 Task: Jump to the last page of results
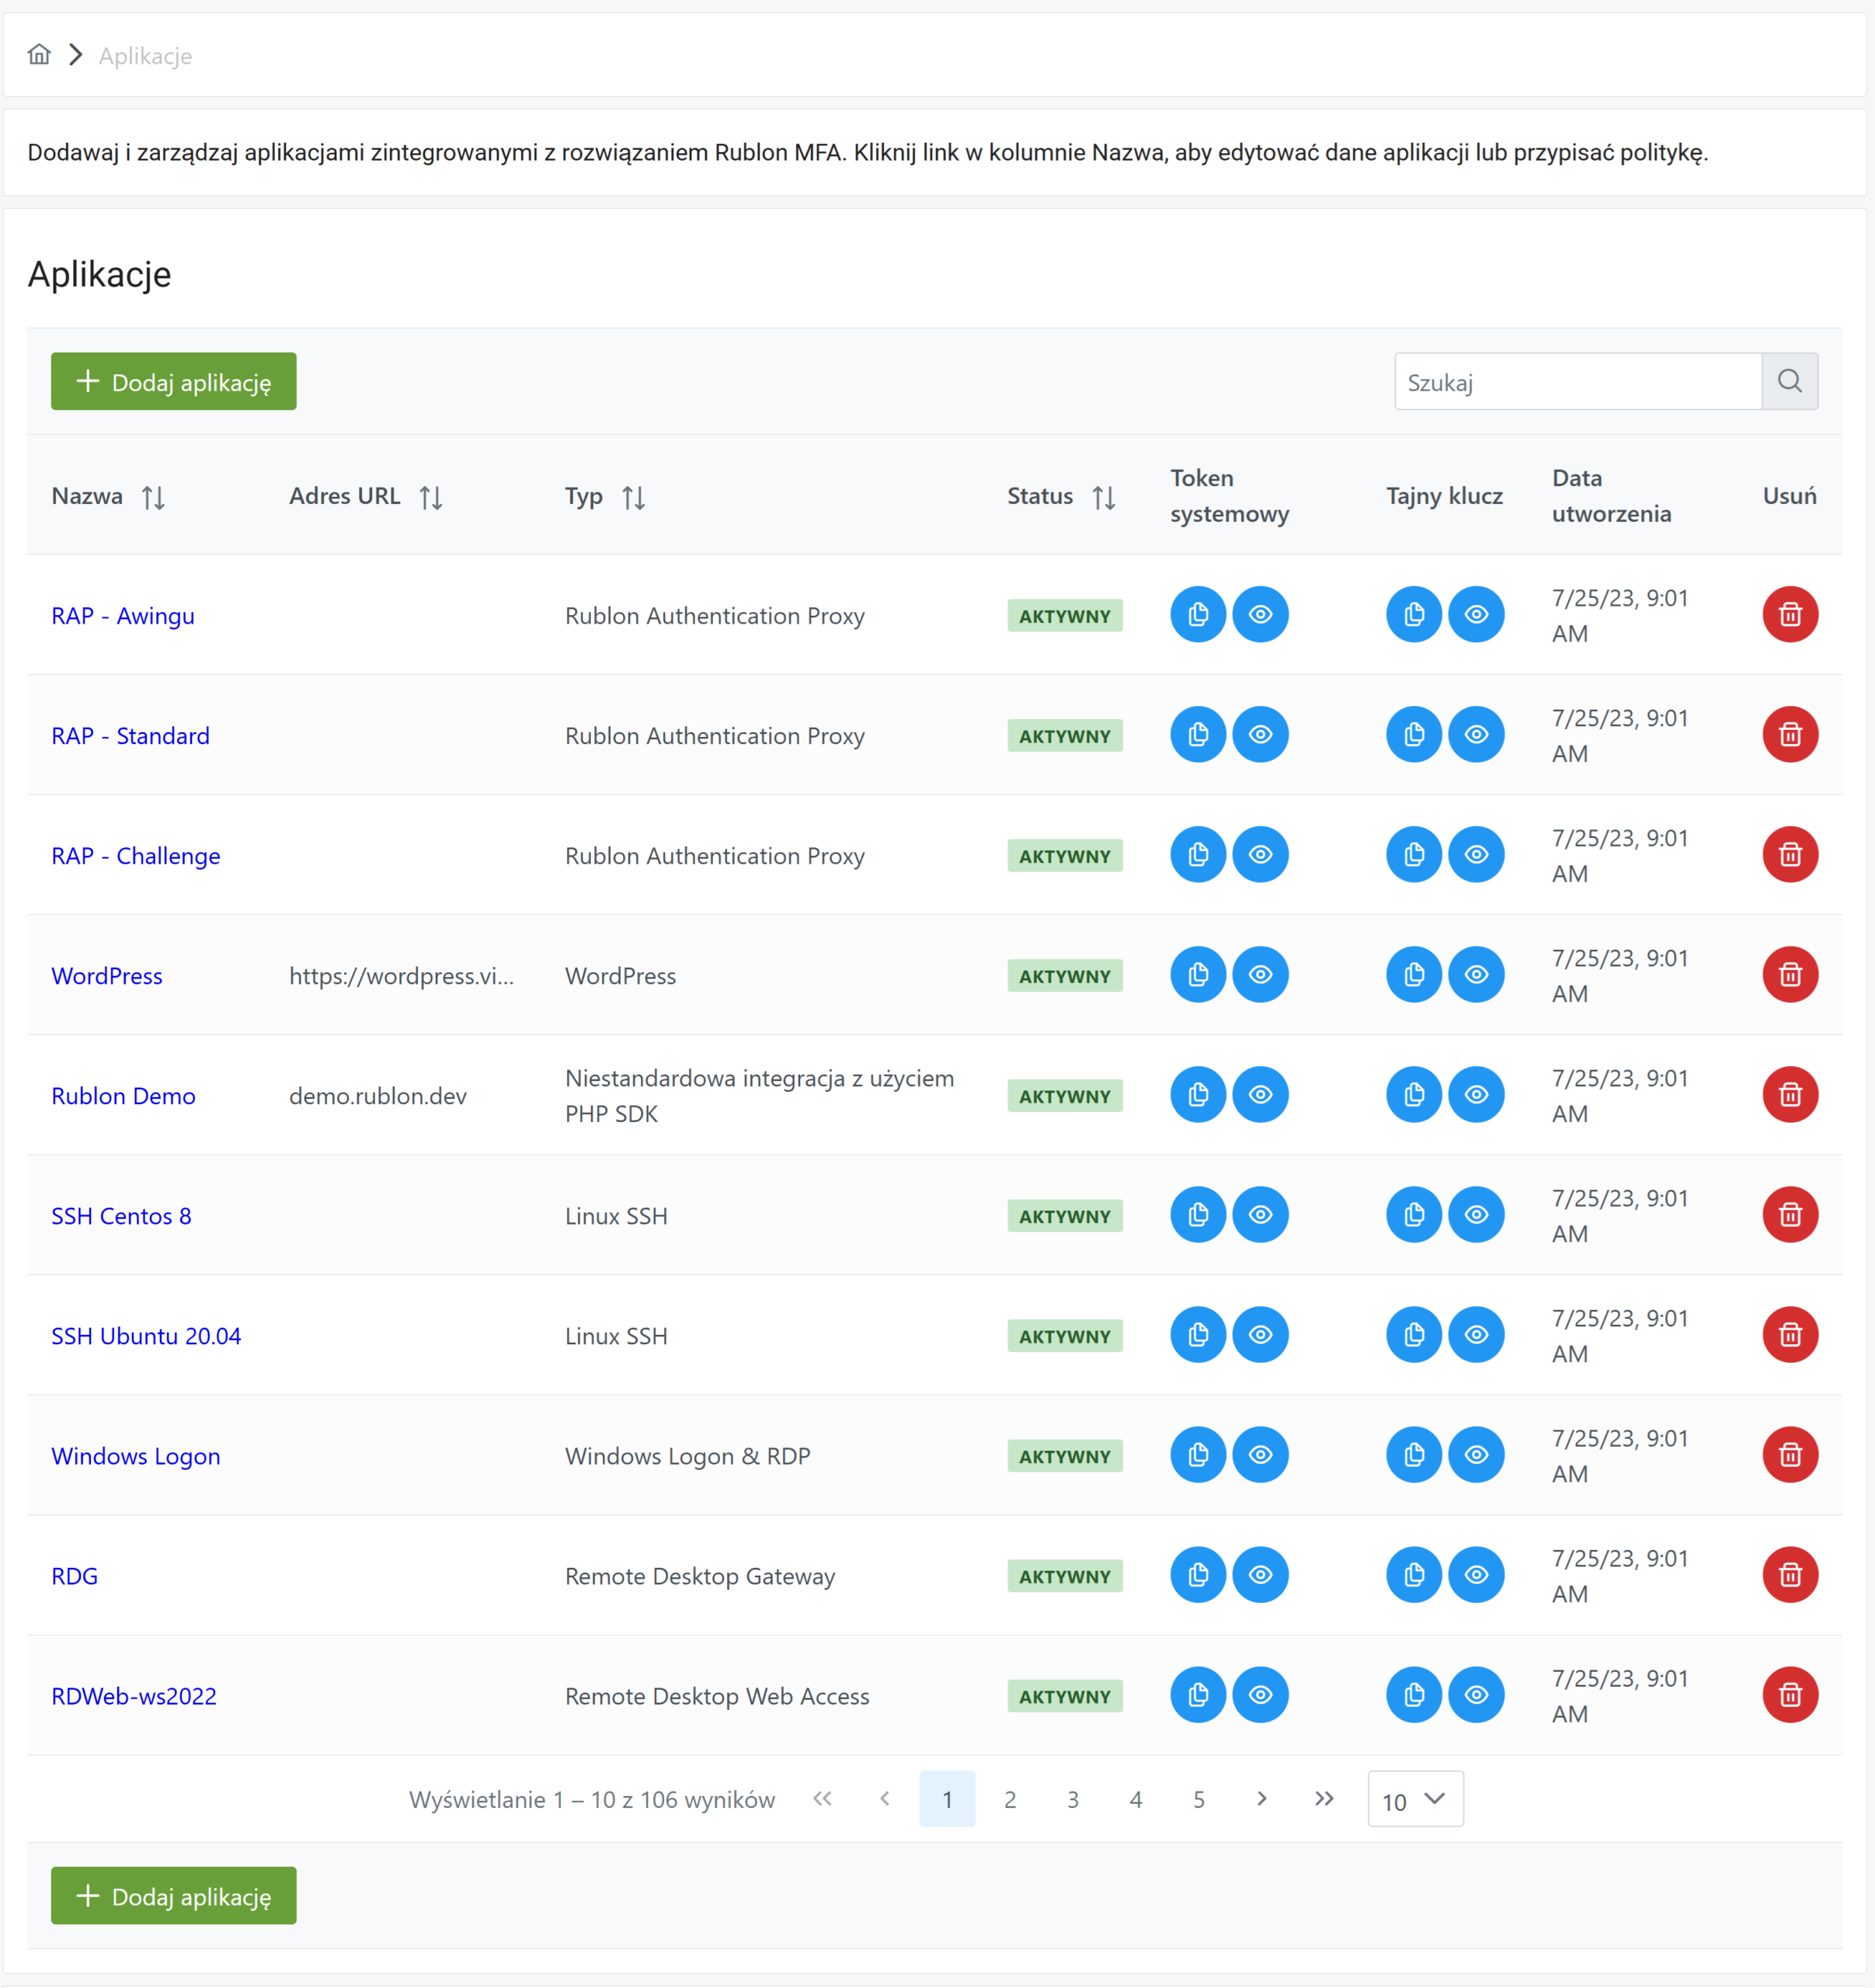point(1324,1799)
